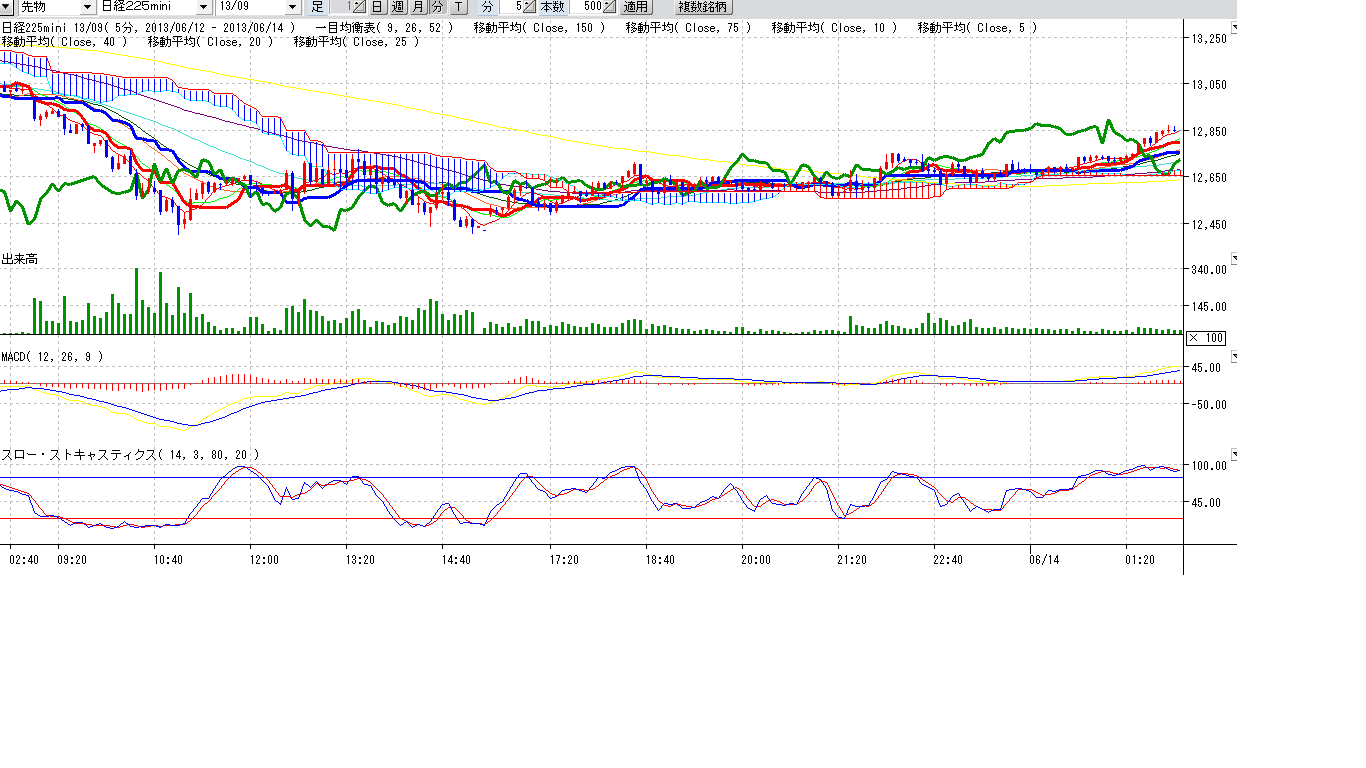Switch to tick chart with T button
Screen dimensions: 1366x768
[x=458, y=7]
